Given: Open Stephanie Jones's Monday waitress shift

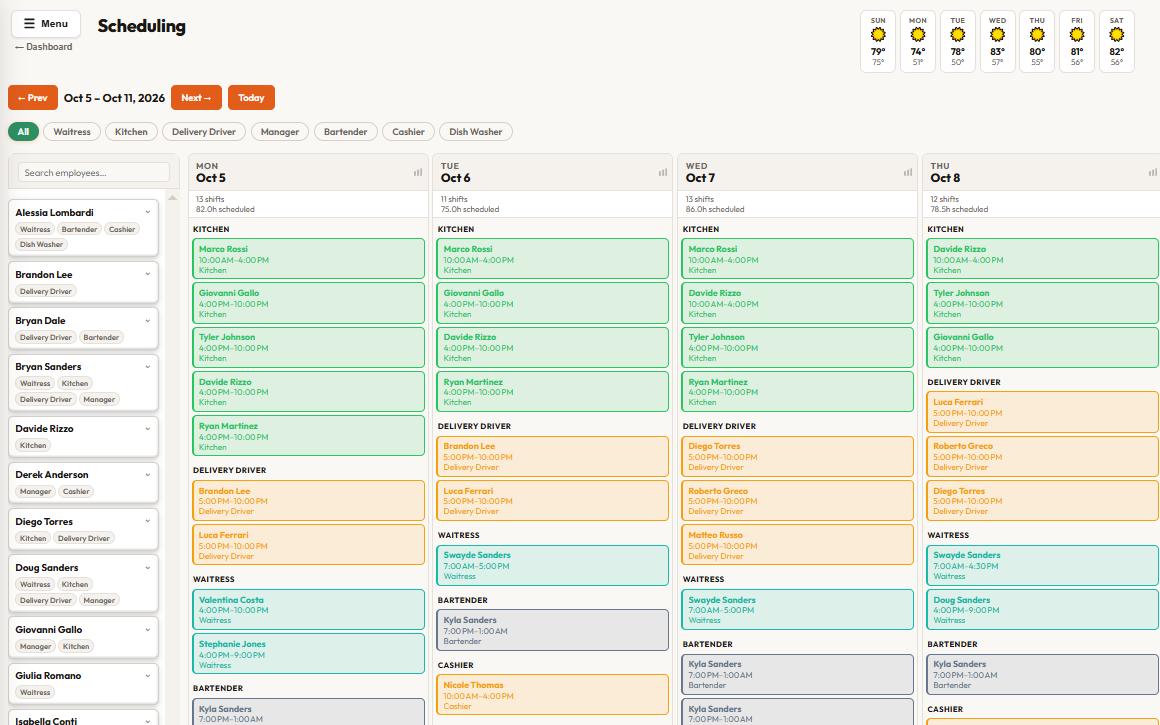Looking at the screenshot, I should 308,654.
